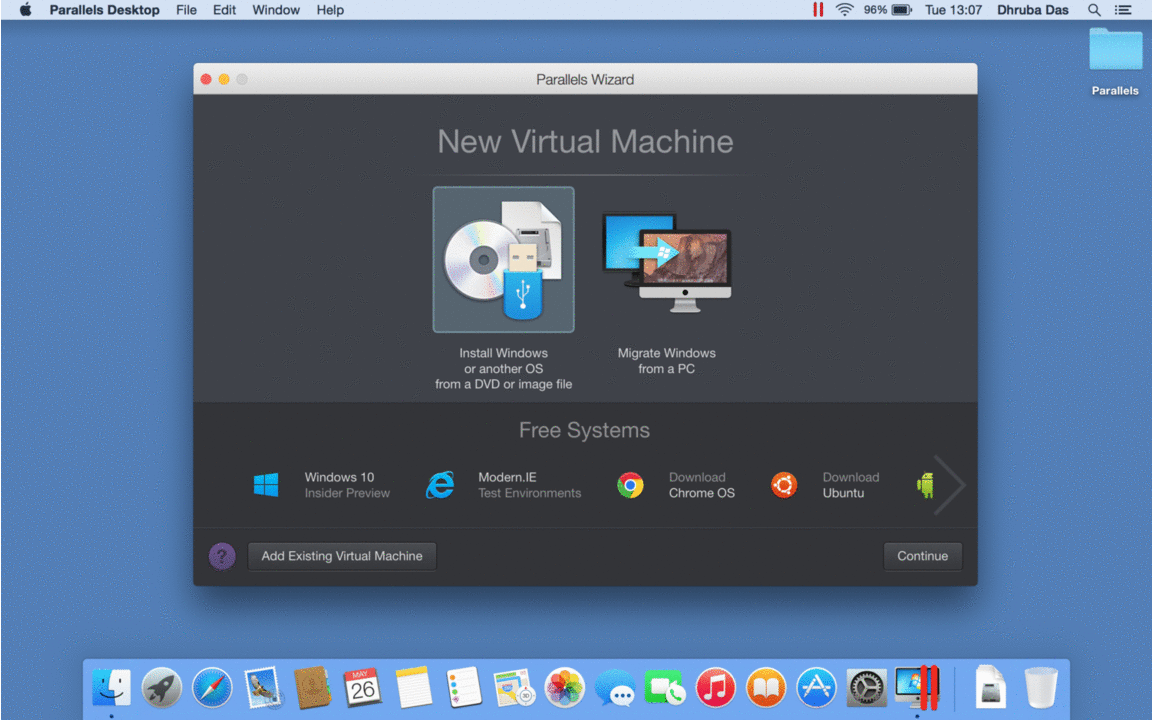Viewport: 1152px width, 720px height.
Task: Open the purple help question mark
Action: click(222, 556)
